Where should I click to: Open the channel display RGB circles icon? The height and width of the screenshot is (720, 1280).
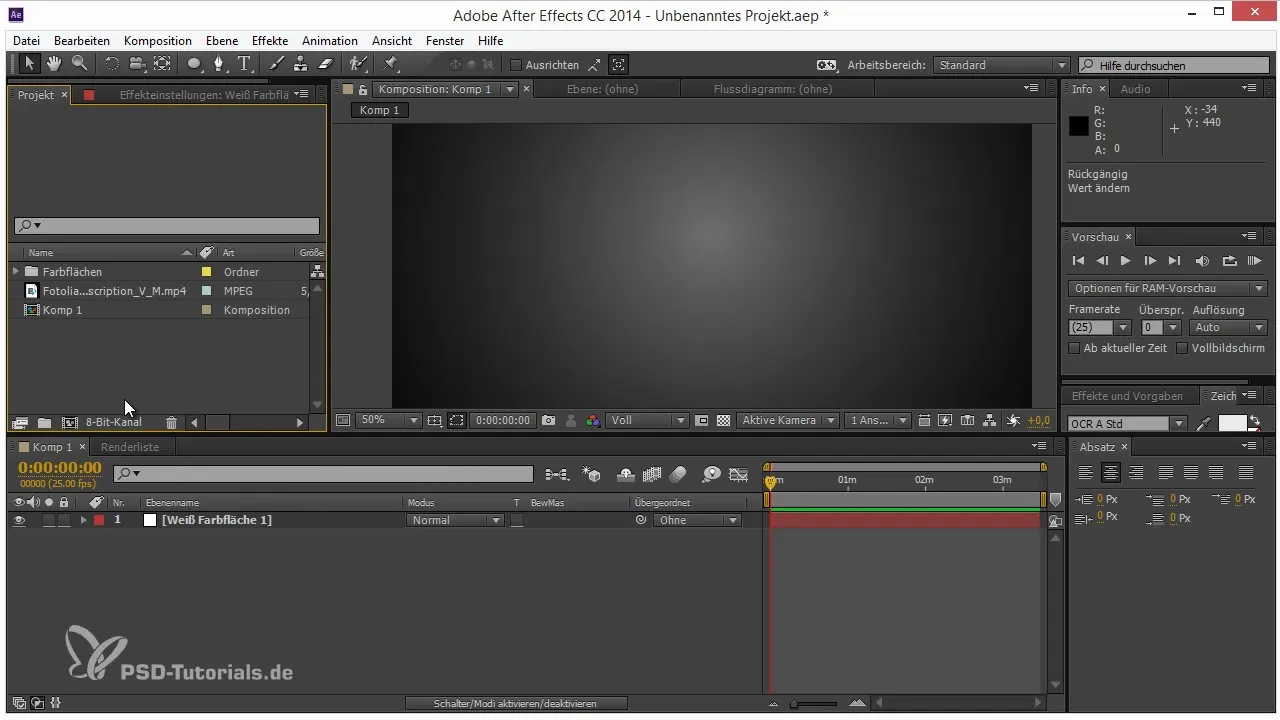pos(593,421)
